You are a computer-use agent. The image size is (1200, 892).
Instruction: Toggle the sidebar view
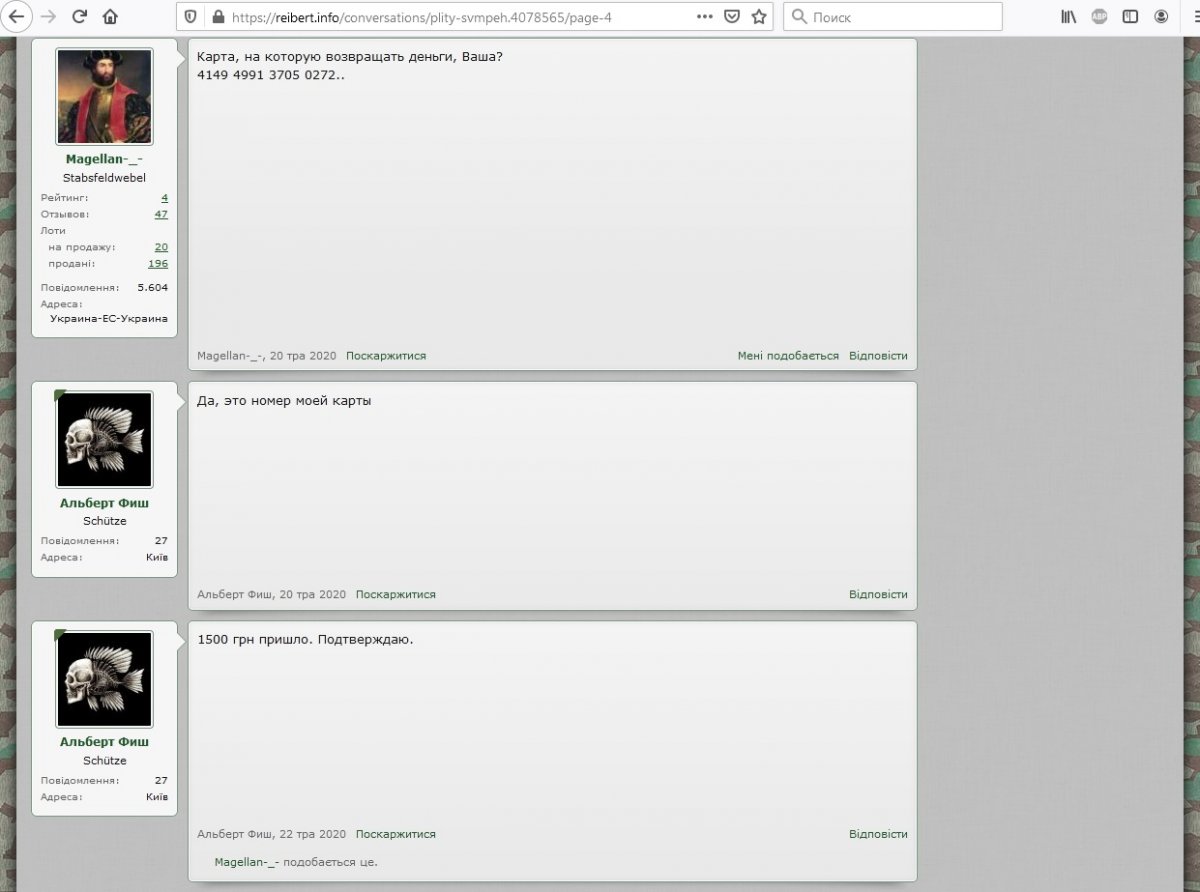(x=1130, y=16)
